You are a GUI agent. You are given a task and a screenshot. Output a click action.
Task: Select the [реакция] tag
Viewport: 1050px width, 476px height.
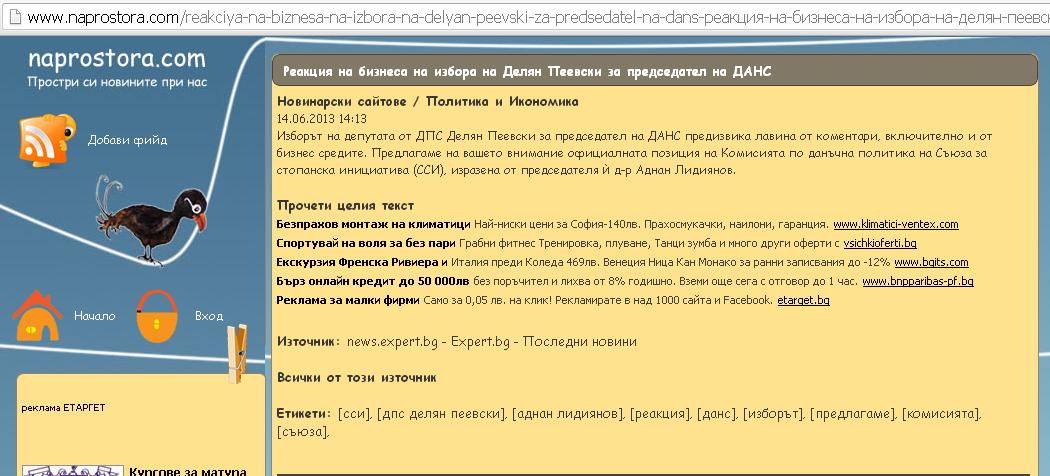tap(660, 414)
